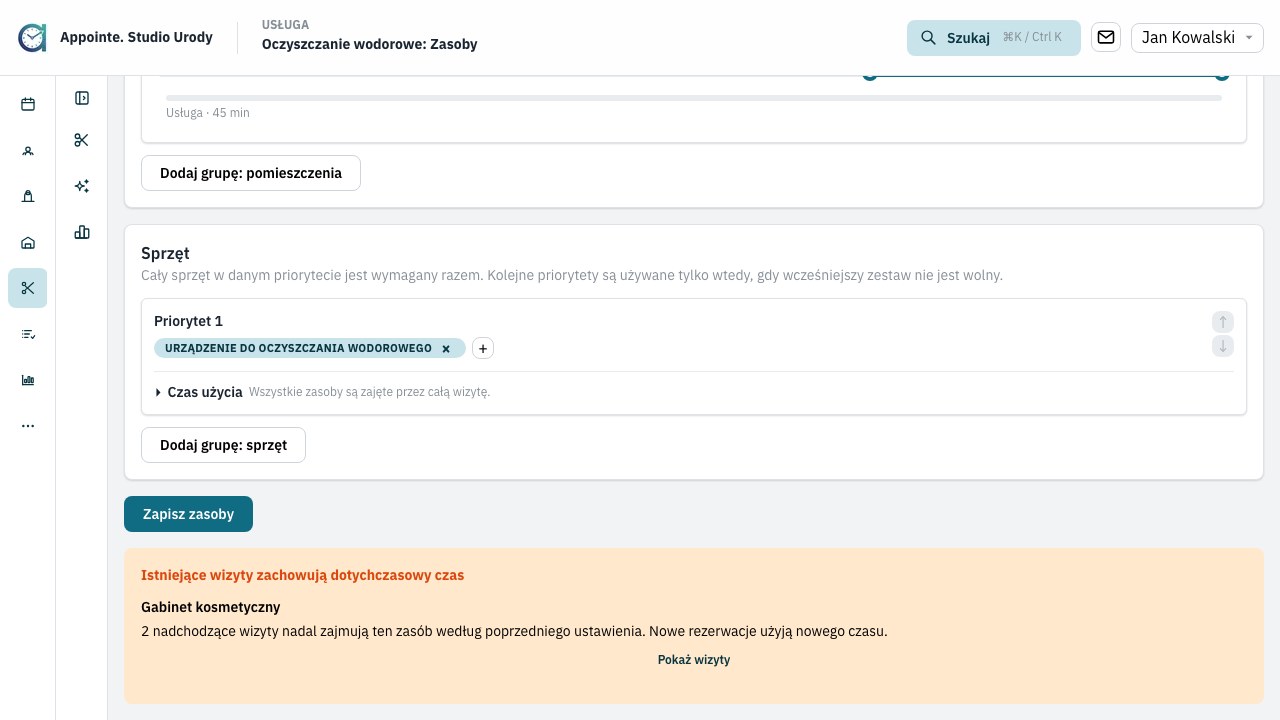The height and width of the screenshot is (720, 1280).
Task: Click the Gabinet kosmetyczny heading in the warning
Action: tap(210, 607)
